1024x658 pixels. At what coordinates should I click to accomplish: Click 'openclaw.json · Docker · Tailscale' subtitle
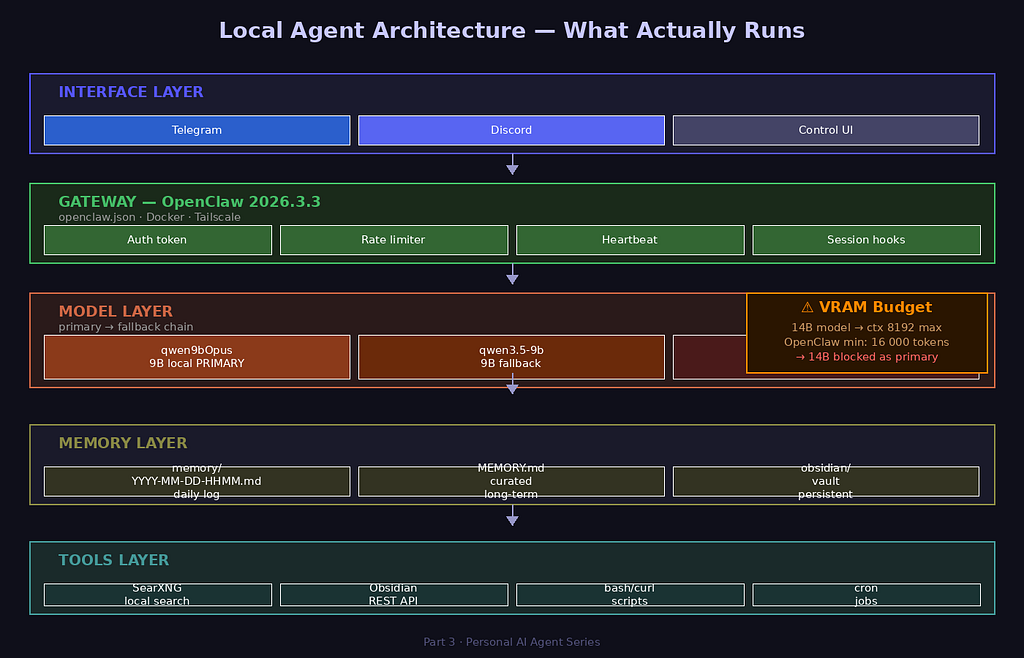(x=150, y=217)
